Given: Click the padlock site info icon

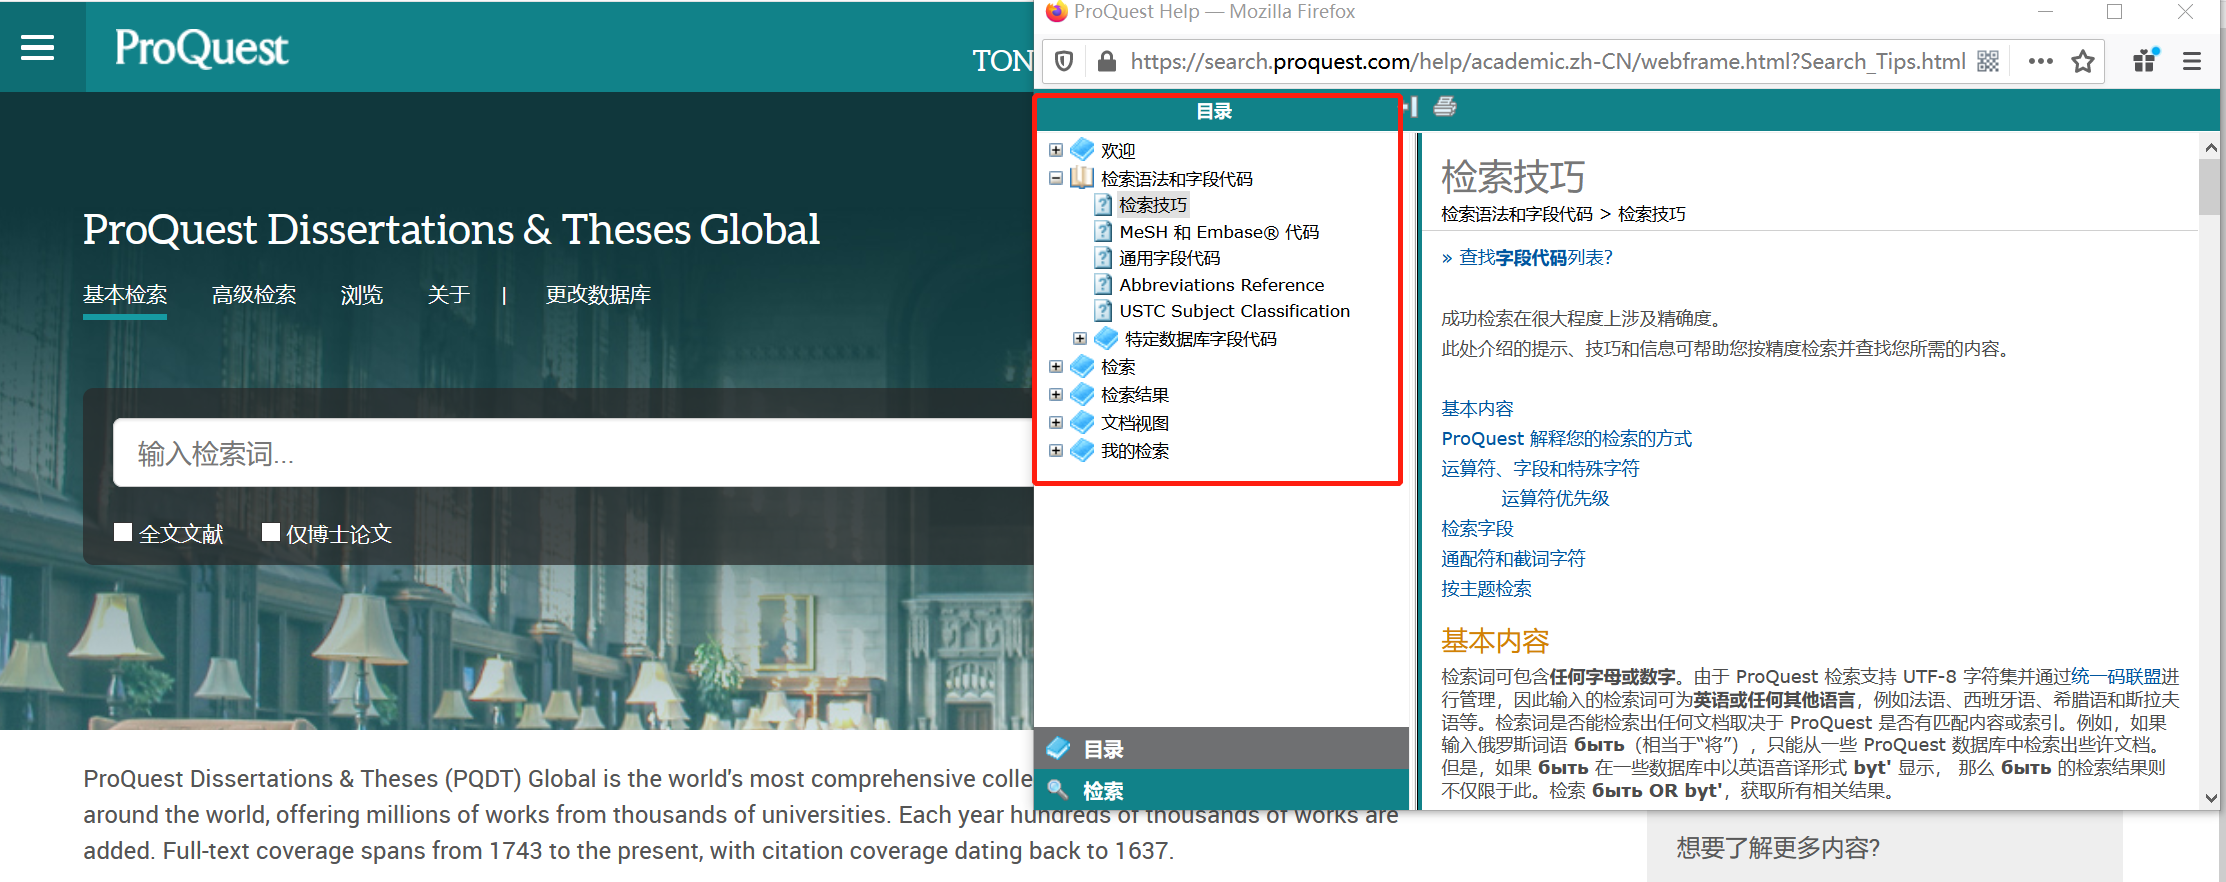Looking at the screenshot, I should pyautogui.click(x=1106, y=62).
